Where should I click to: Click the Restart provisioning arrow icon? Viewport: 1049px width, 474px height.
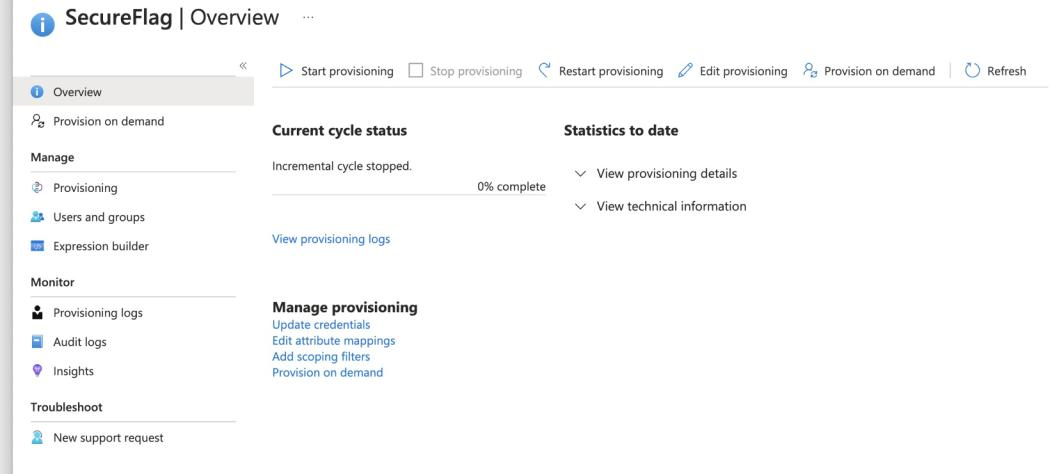[x=545, y=70]
